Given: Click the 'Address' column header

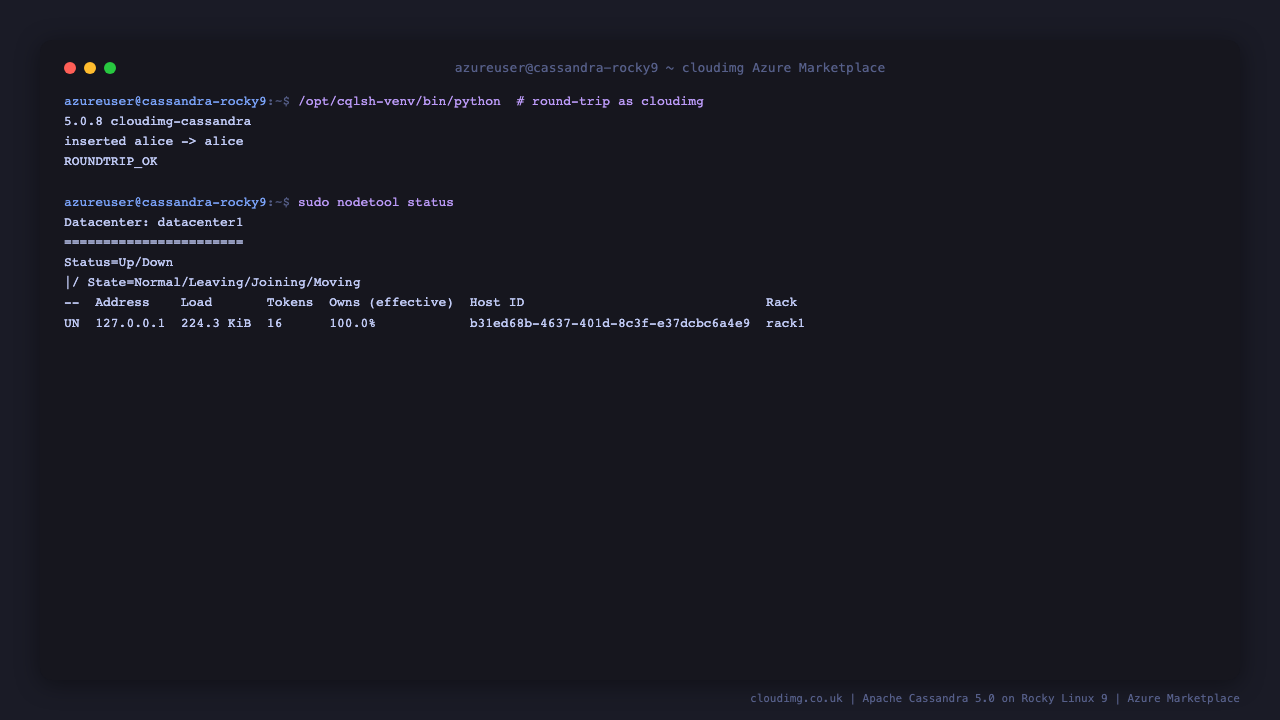Looking at the screenshot, I should pos(122,302).
